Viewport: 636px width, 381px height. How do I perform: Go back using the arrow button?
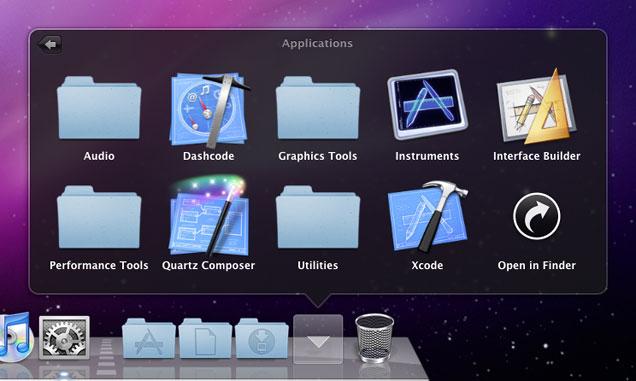pos(50,44)
